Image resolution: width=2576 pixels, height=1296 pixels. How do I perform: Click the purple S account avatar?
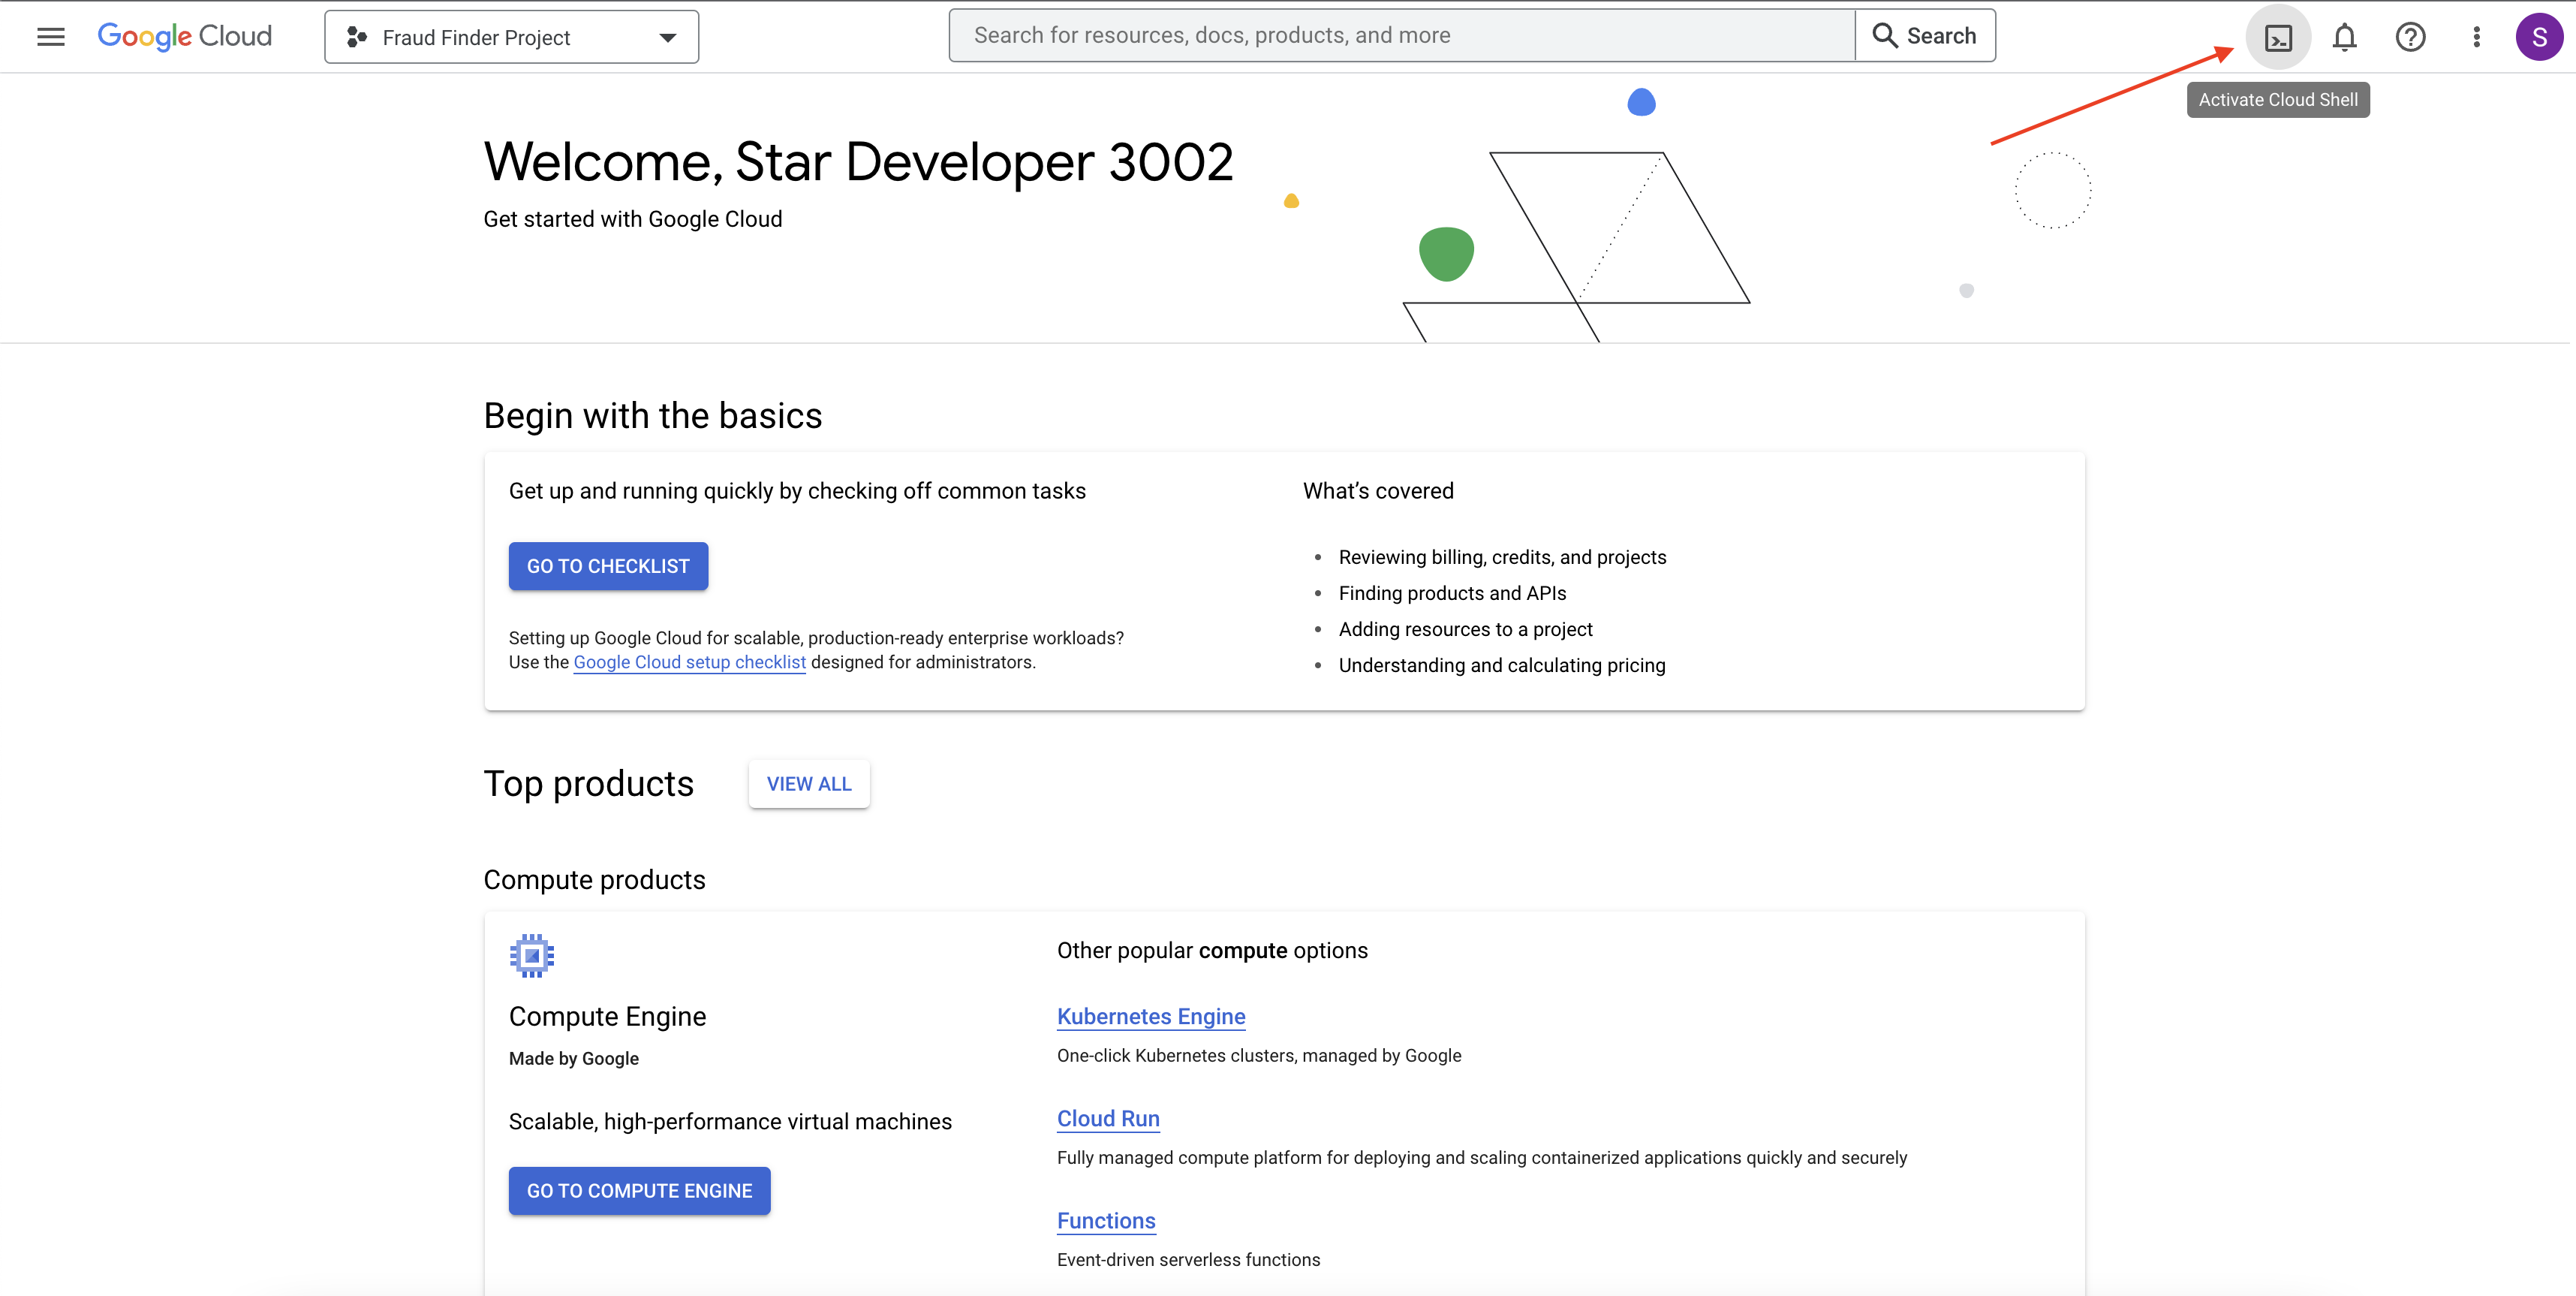click(x=2539, y=38)
